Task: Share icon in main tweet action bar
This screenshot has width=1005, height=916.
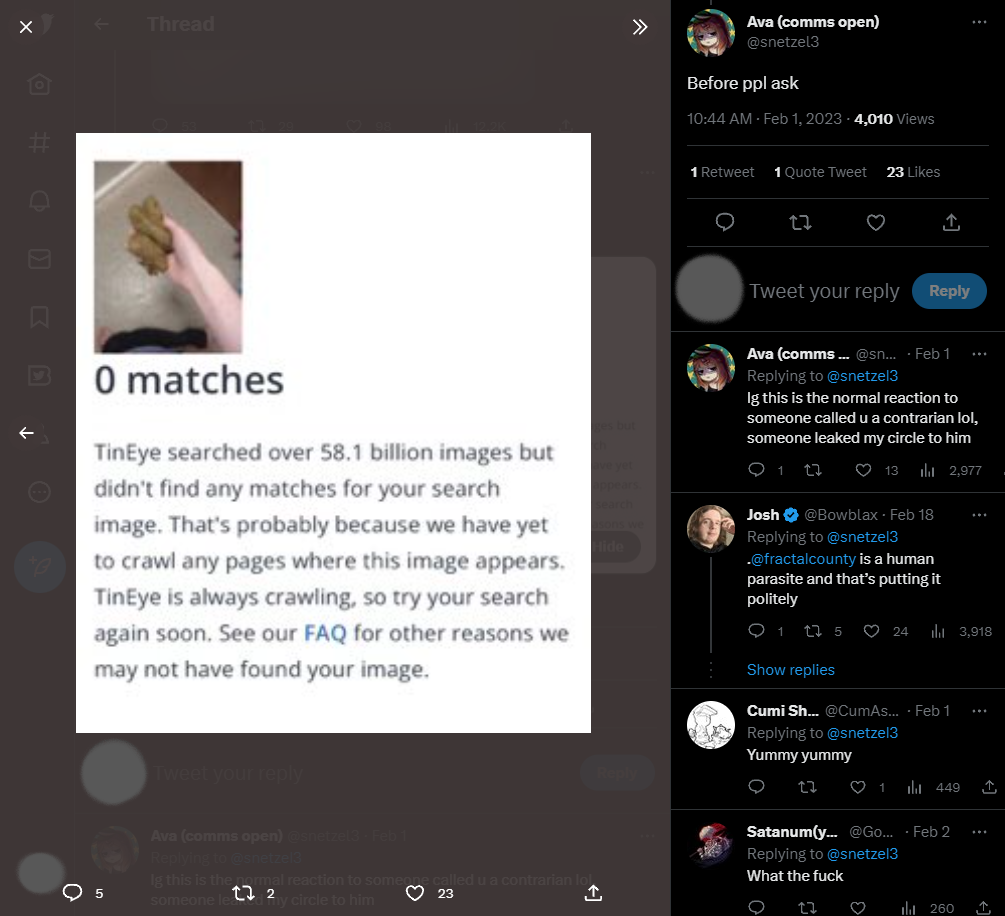Action: [x=951, y=222]
